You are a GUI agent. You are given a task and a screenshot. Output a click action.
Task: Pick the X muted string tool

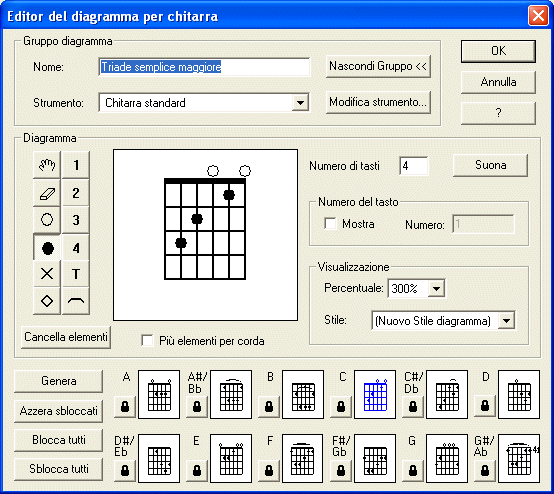(47, 274)
